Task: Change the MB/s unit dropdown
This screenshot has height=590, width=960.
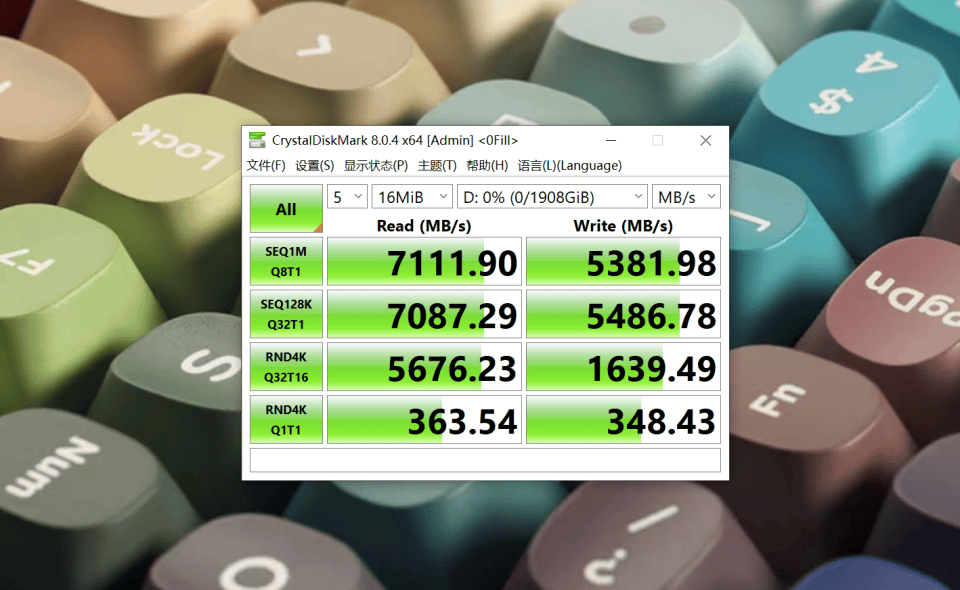Action: (686, 197)
